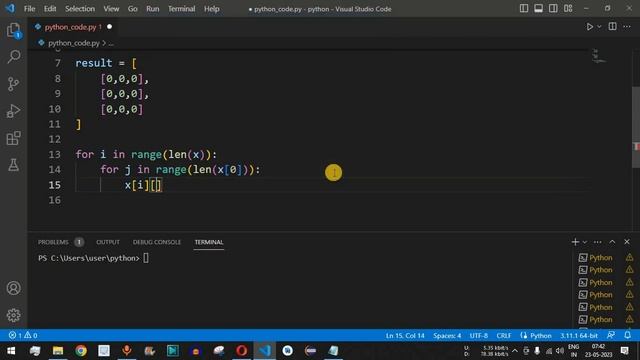Open notifications bell in status bar

pos(627,335)
